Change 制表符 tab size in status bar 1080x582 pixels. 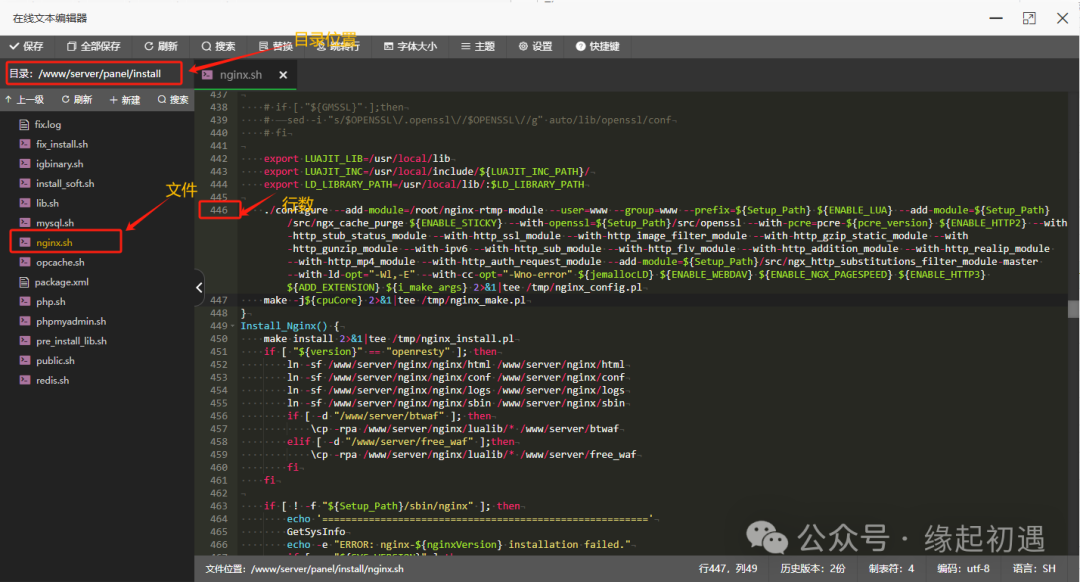(891, 569)
